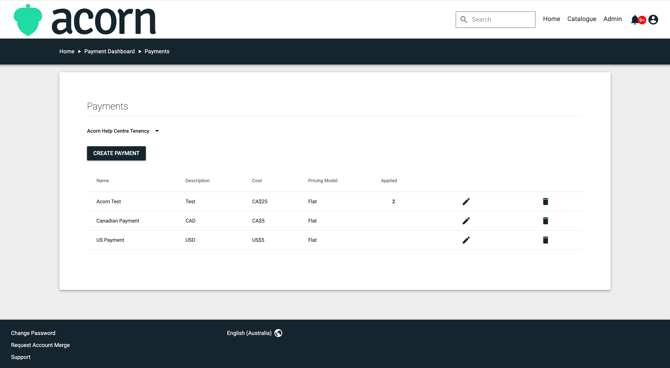This screenshot has width=670, height=368.
Task: Open Request Account Merge link
Action: point(40,345)
